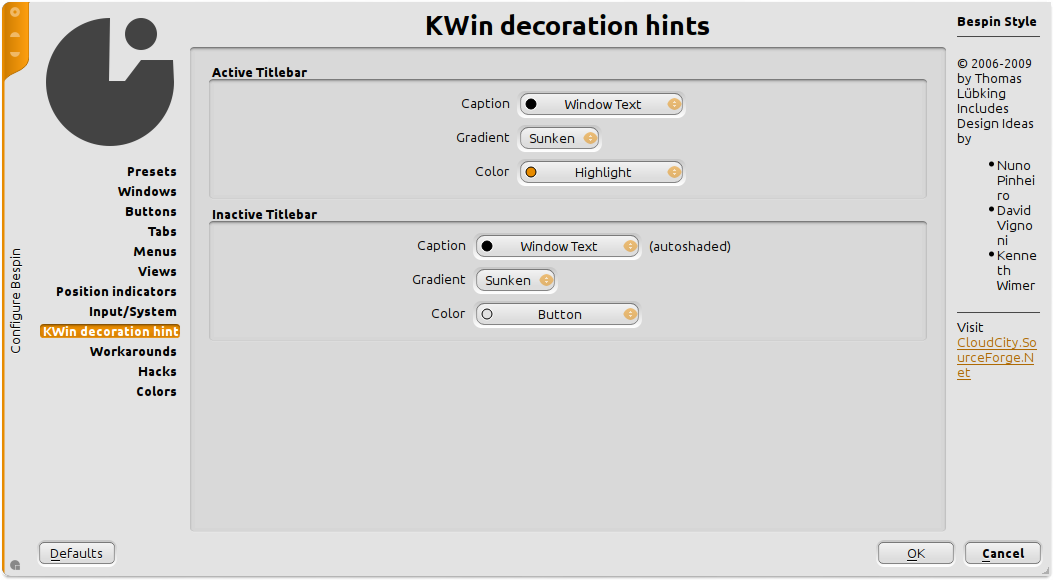Click the resize grip at bottom-right corner

[x=1044, y=570]
